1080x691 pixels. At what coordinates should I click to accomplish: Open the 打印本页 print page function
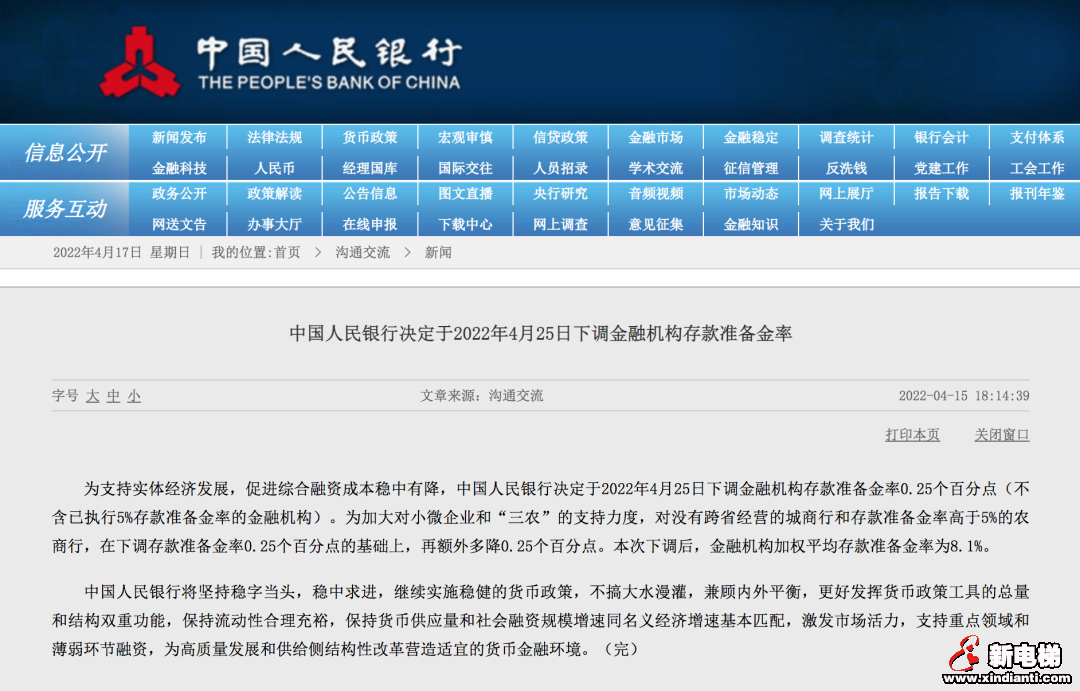[x=910, y=434]
